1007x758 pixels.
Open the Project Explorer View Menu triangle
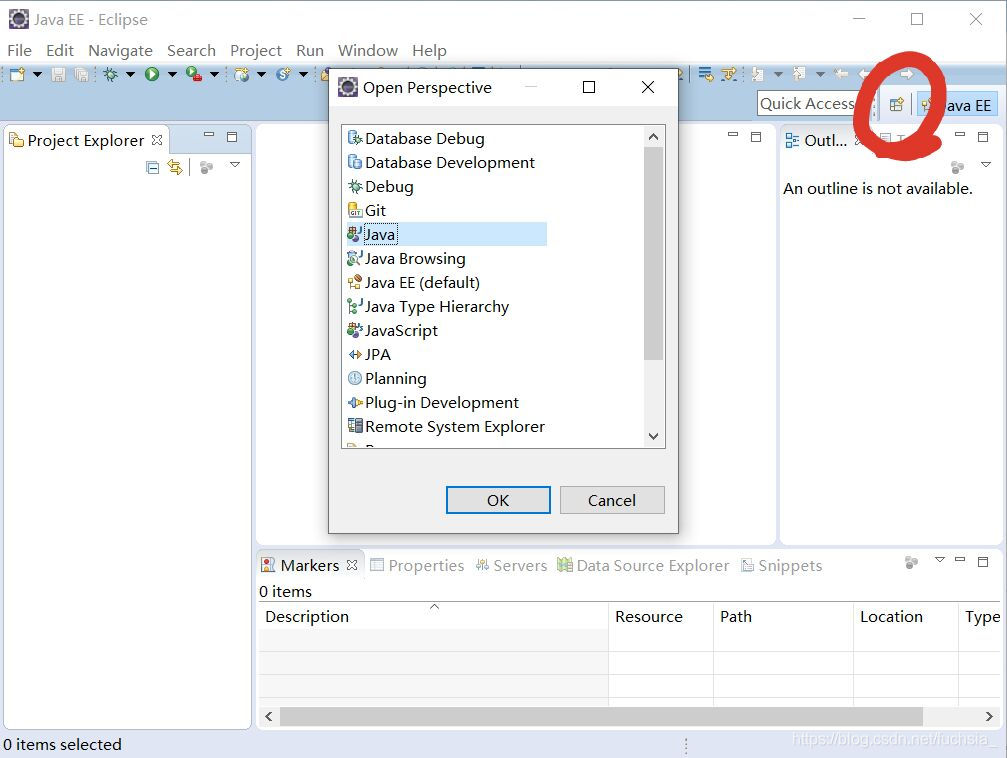pos(235,165)
